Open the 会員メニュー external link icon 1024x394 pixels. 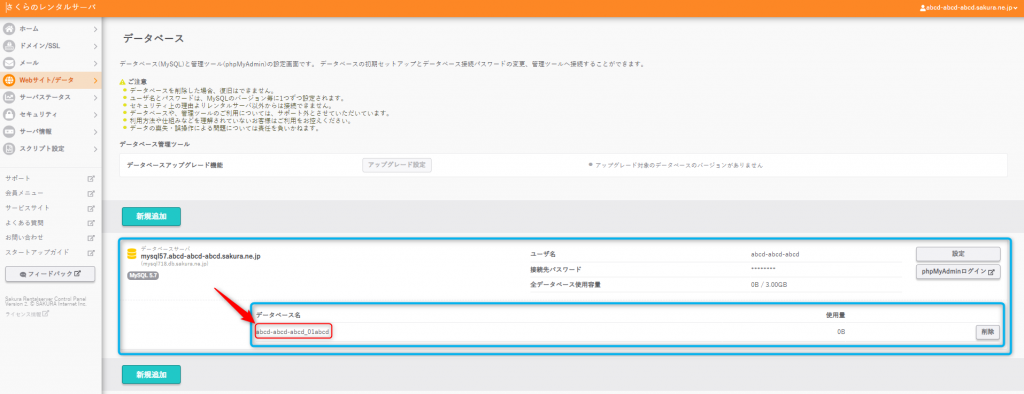click(91, 193)
